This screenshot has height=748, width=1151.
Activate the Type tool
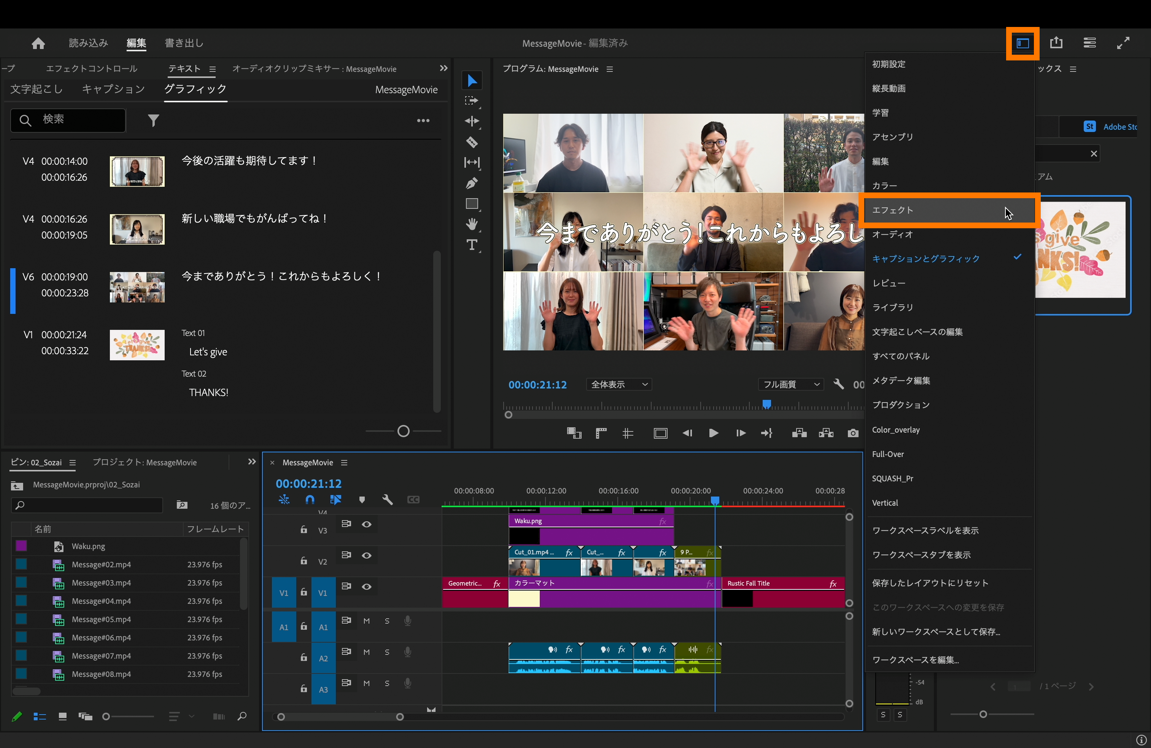472,245
